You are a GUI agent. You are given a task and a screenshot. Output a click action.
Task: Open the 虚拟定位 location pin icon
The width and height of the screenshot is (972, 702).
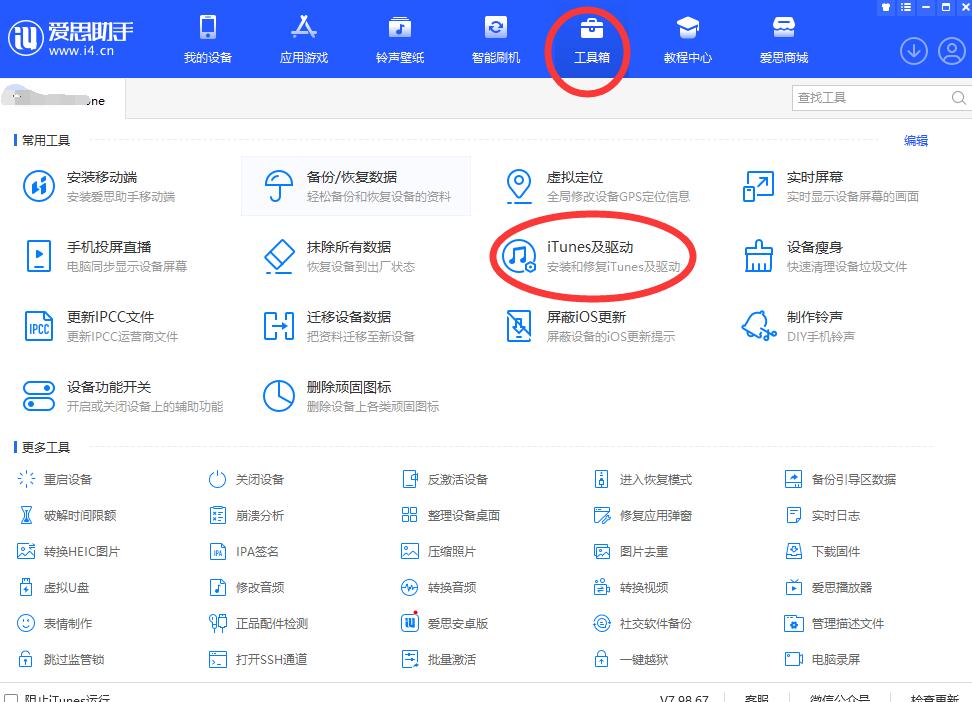click(519, 186)
